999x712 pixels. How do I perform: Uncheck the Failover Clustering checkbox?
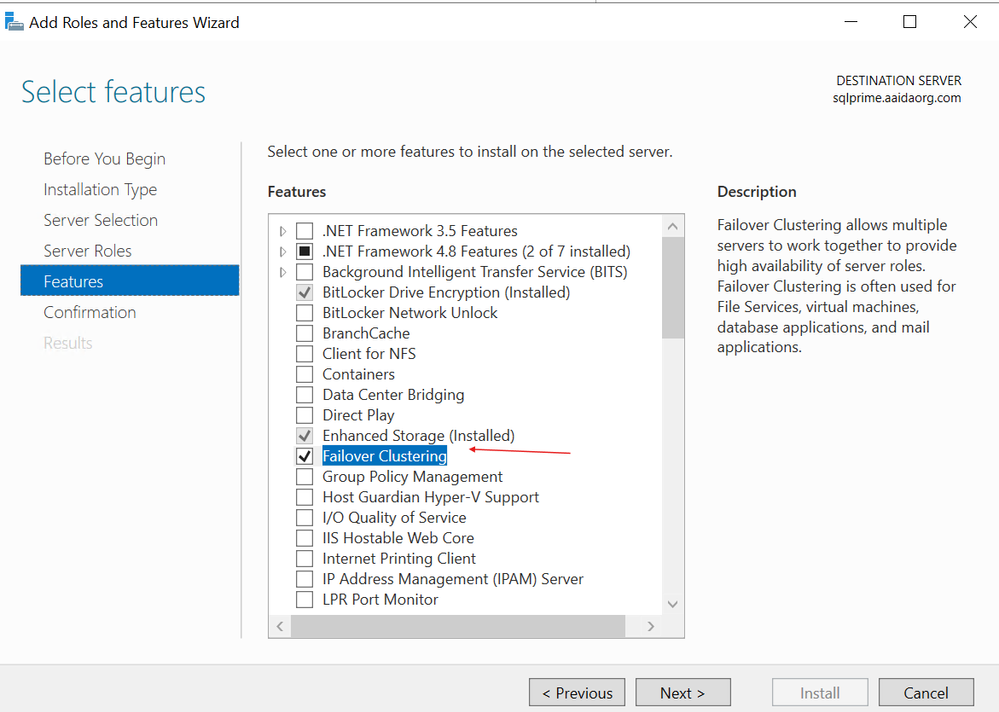click(305, 456)
